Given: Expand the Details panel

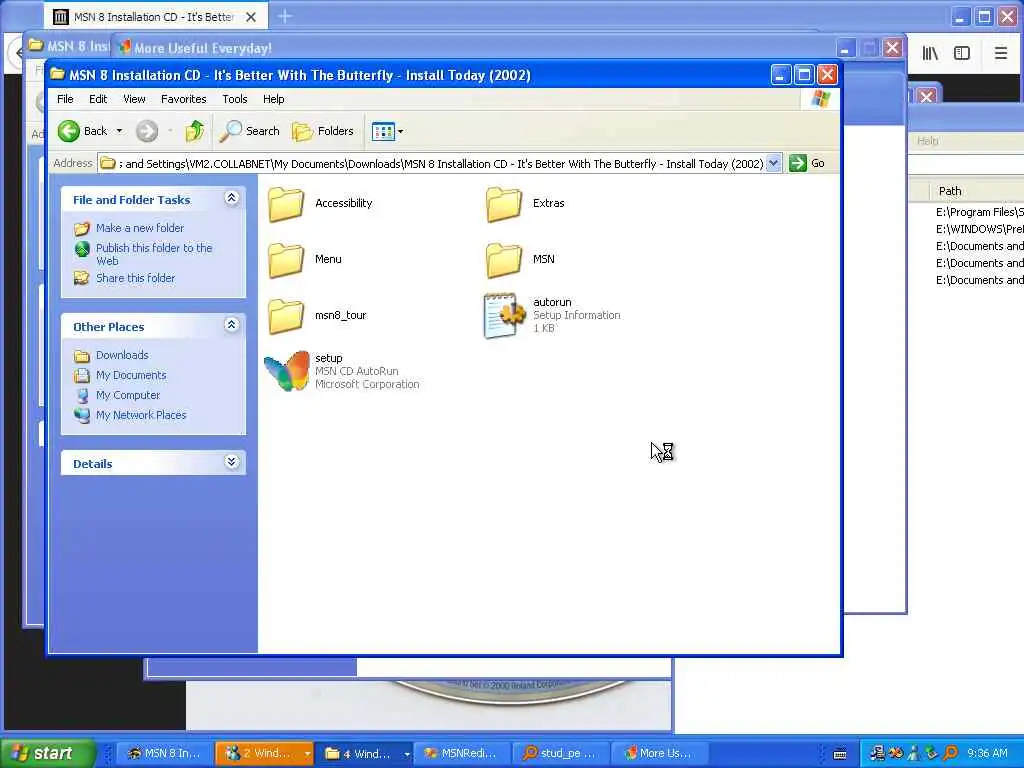Looking at the screenshot, I should coord(231,462).
